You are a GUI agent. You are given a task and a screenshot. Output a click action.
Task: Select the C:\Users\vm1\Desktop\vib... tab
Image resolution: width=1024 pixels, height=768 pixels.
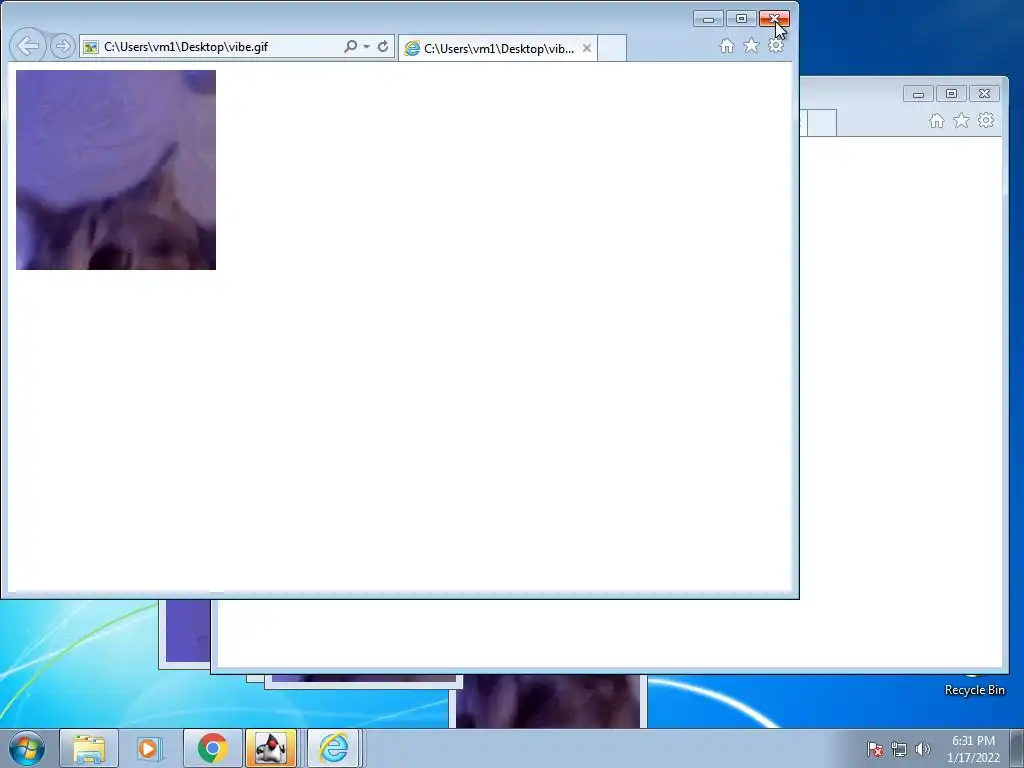(x=498, y=48)
